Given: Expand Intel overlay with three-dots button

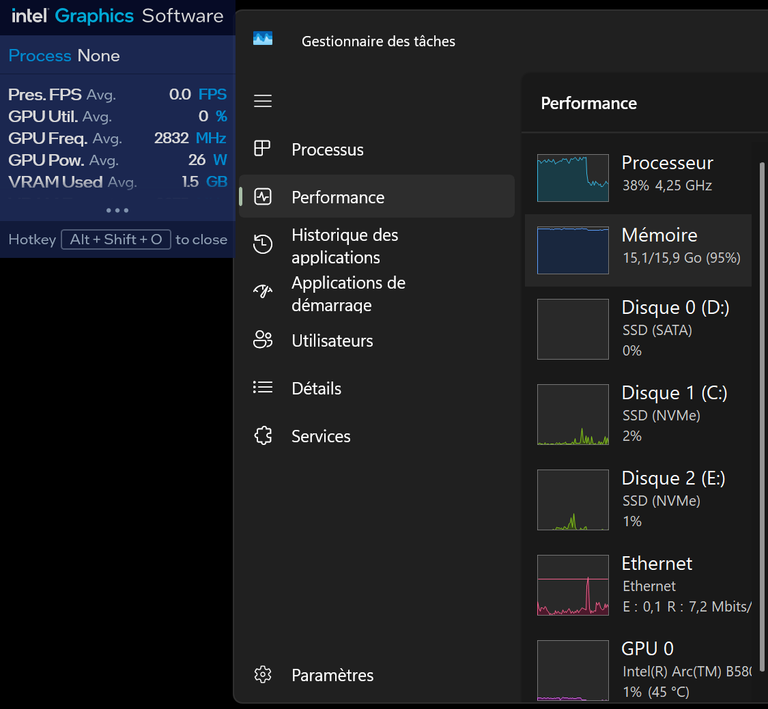Looking at the screenshot, I should tap(118, 211).
